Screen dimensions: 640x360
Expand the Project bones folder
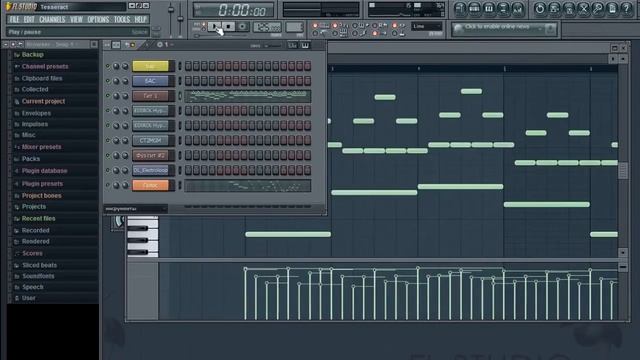click(x=38, y=196)
